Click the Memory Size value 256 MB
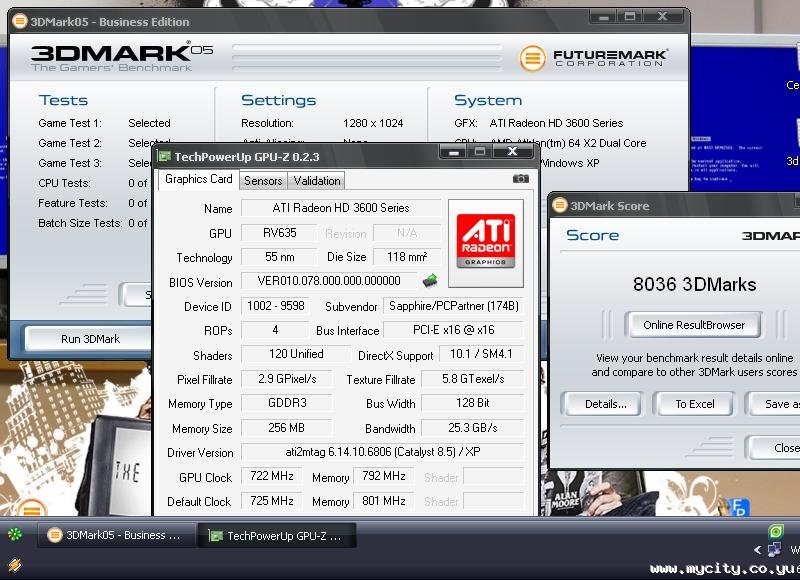Viewport: 800px width, 580px height. [287, 427]
